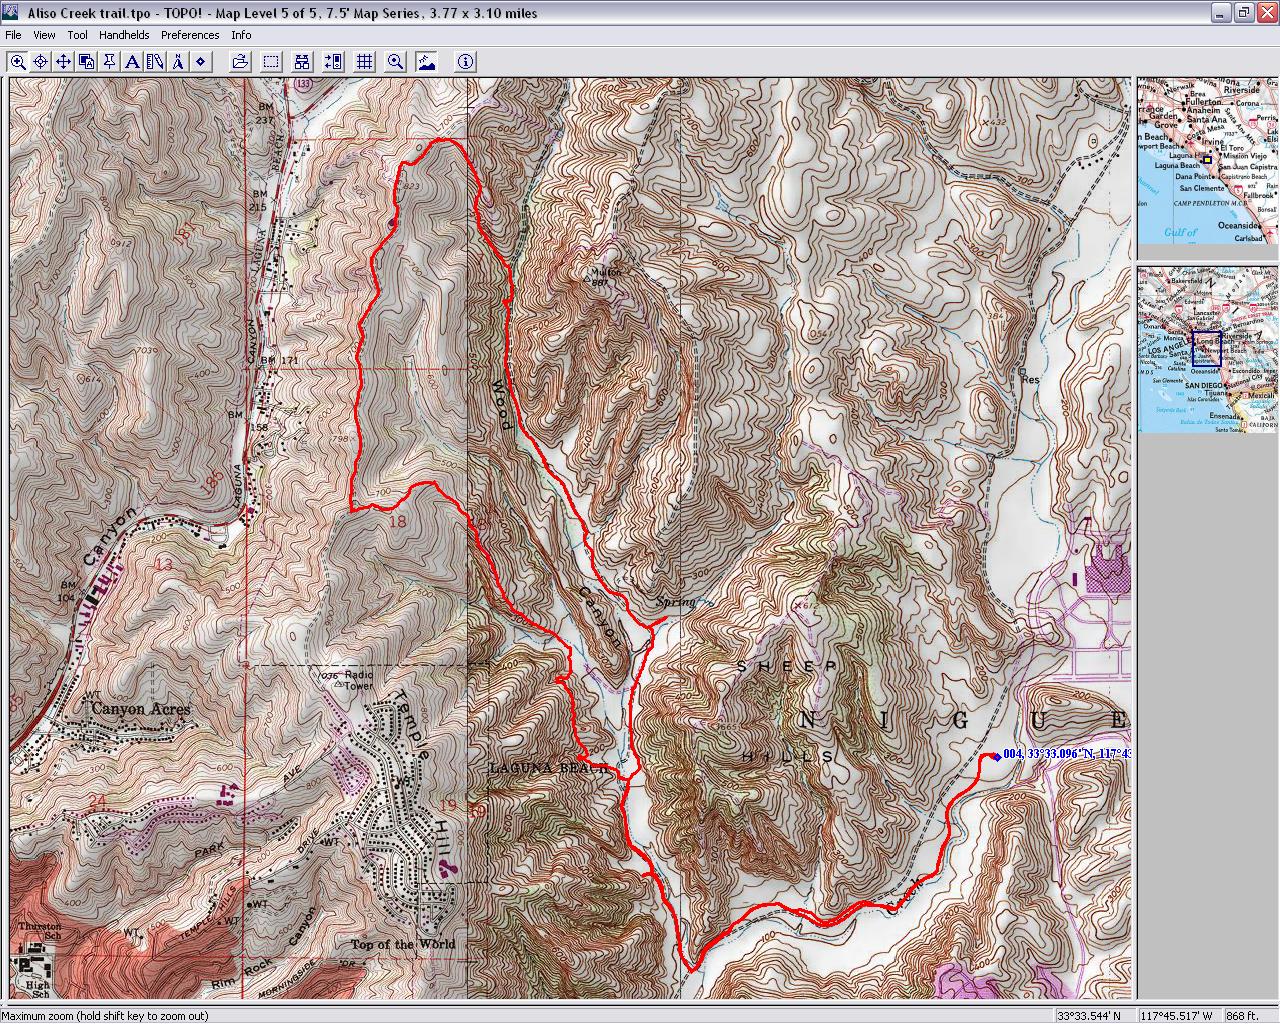Image resolution: width=1280 pixels, height=1024 pixels.
Task: Select the diamond Symbol tool
Action: point(201,62)
